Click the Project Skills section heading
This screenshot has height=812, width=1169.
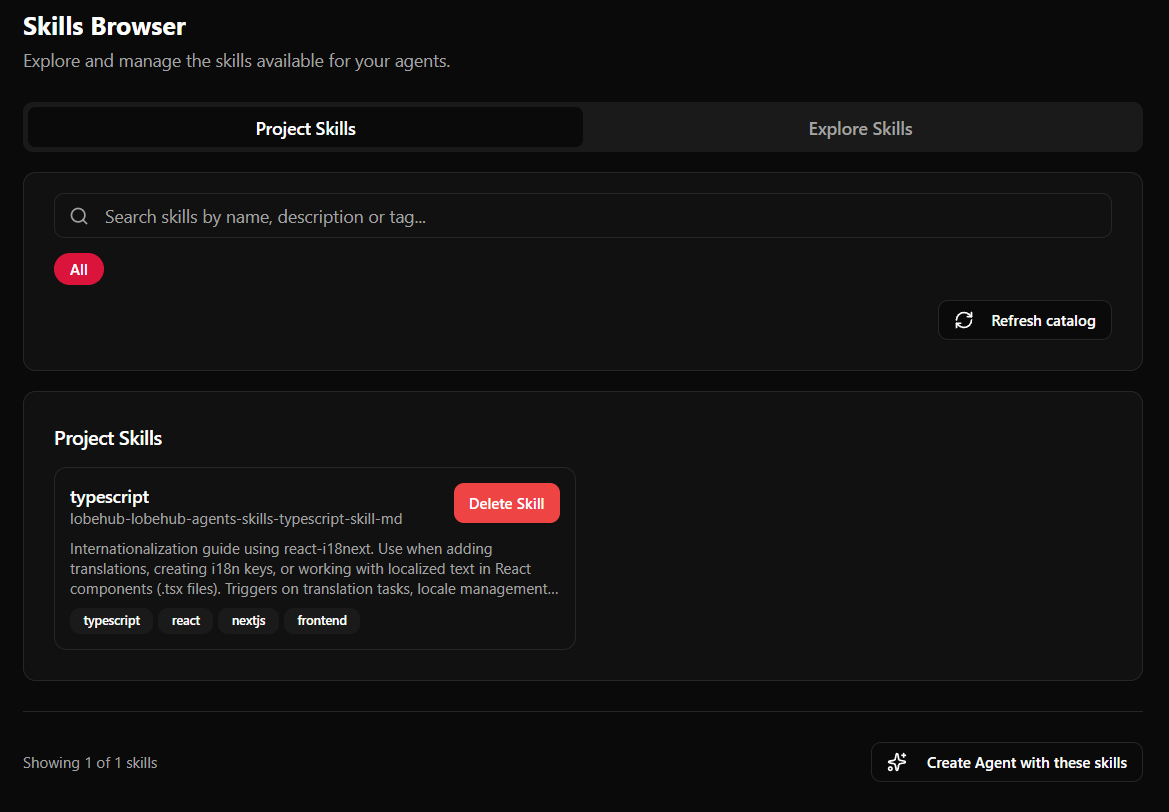coord(108,438)
